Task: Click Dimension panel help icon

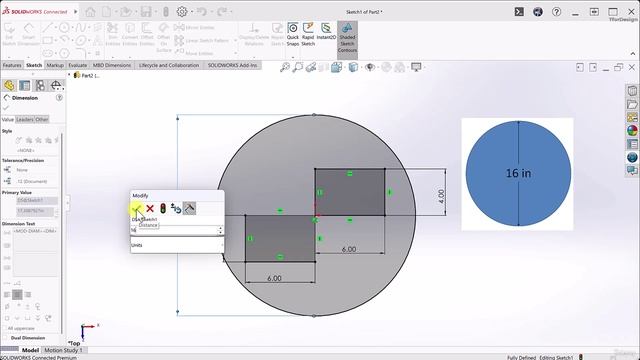Action: [59, 98]
